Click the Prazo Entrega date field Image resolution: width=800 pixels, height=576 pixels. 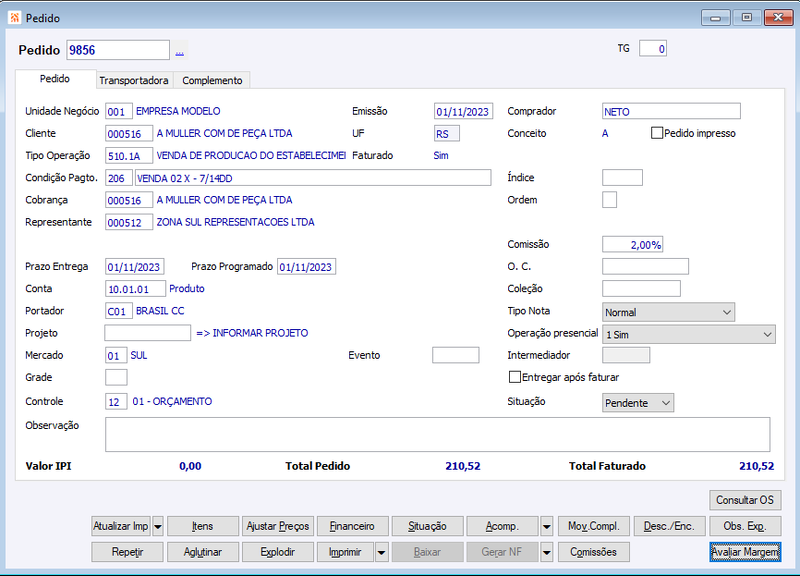coord(135,267)
